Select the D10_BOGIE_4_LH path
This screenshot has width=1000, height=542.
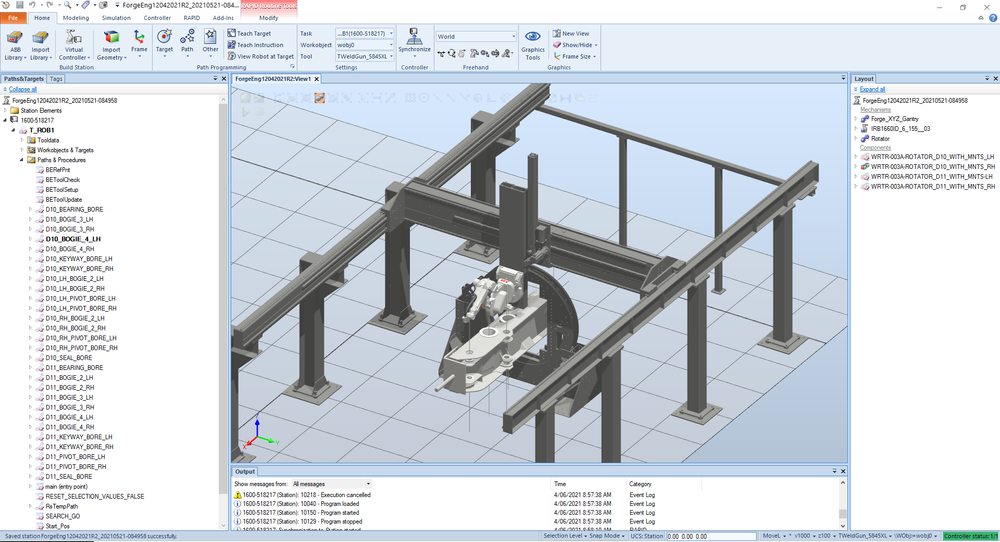pyautogui.click(x=73, y=239)
